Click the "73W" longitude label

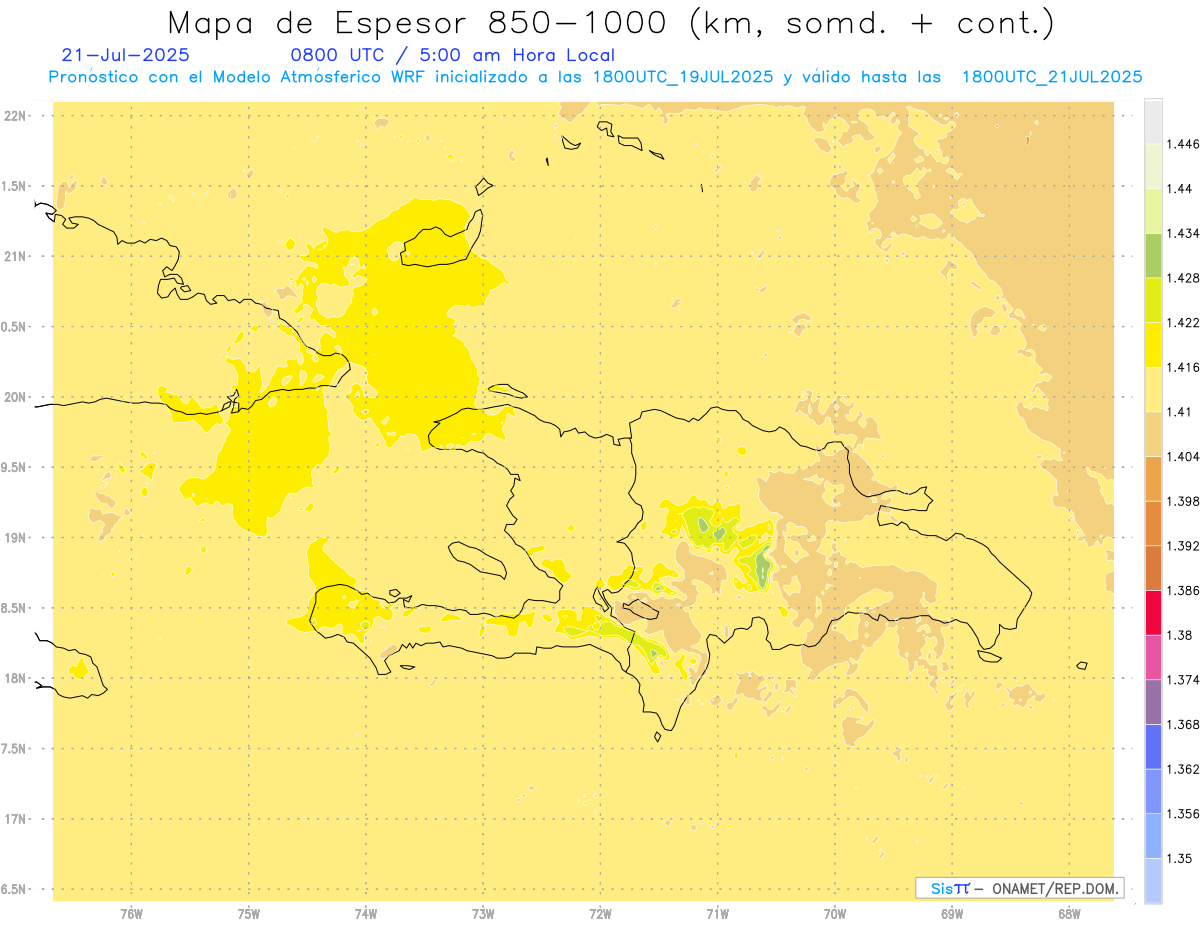(x=483, y=914)
